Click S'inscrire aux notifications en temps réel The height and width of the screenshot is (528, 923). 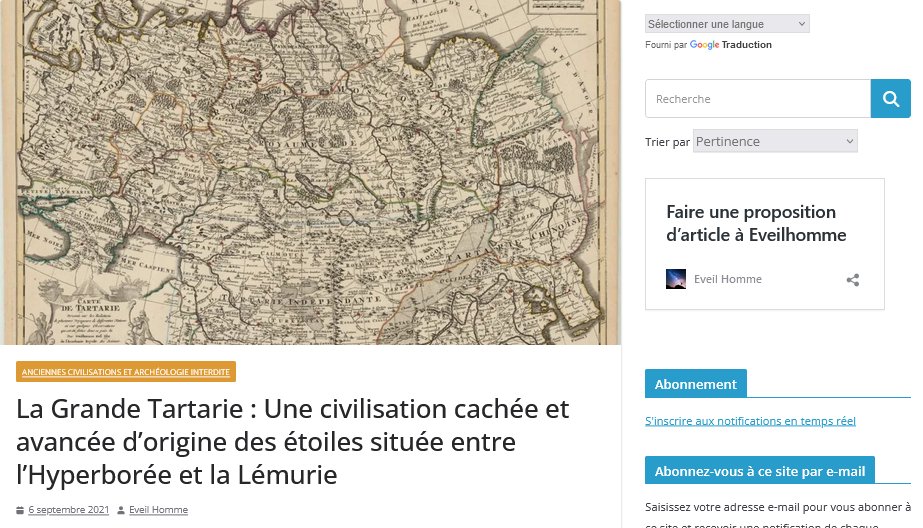coord(750,421)
